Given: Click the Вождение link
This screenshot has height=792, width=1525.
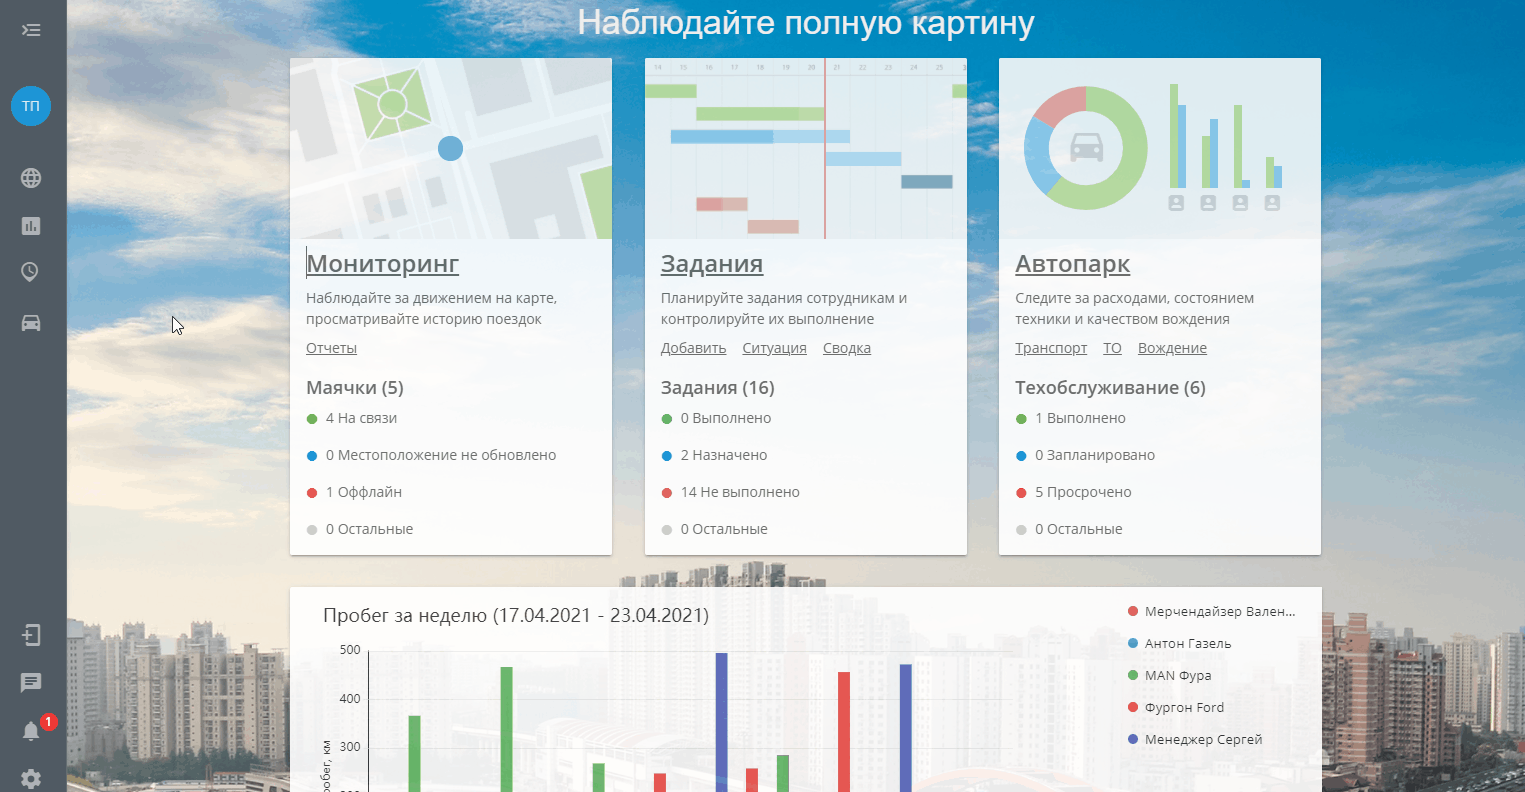Looking at the screenshot, I should pyautogui.click(x=1172, y=348).
